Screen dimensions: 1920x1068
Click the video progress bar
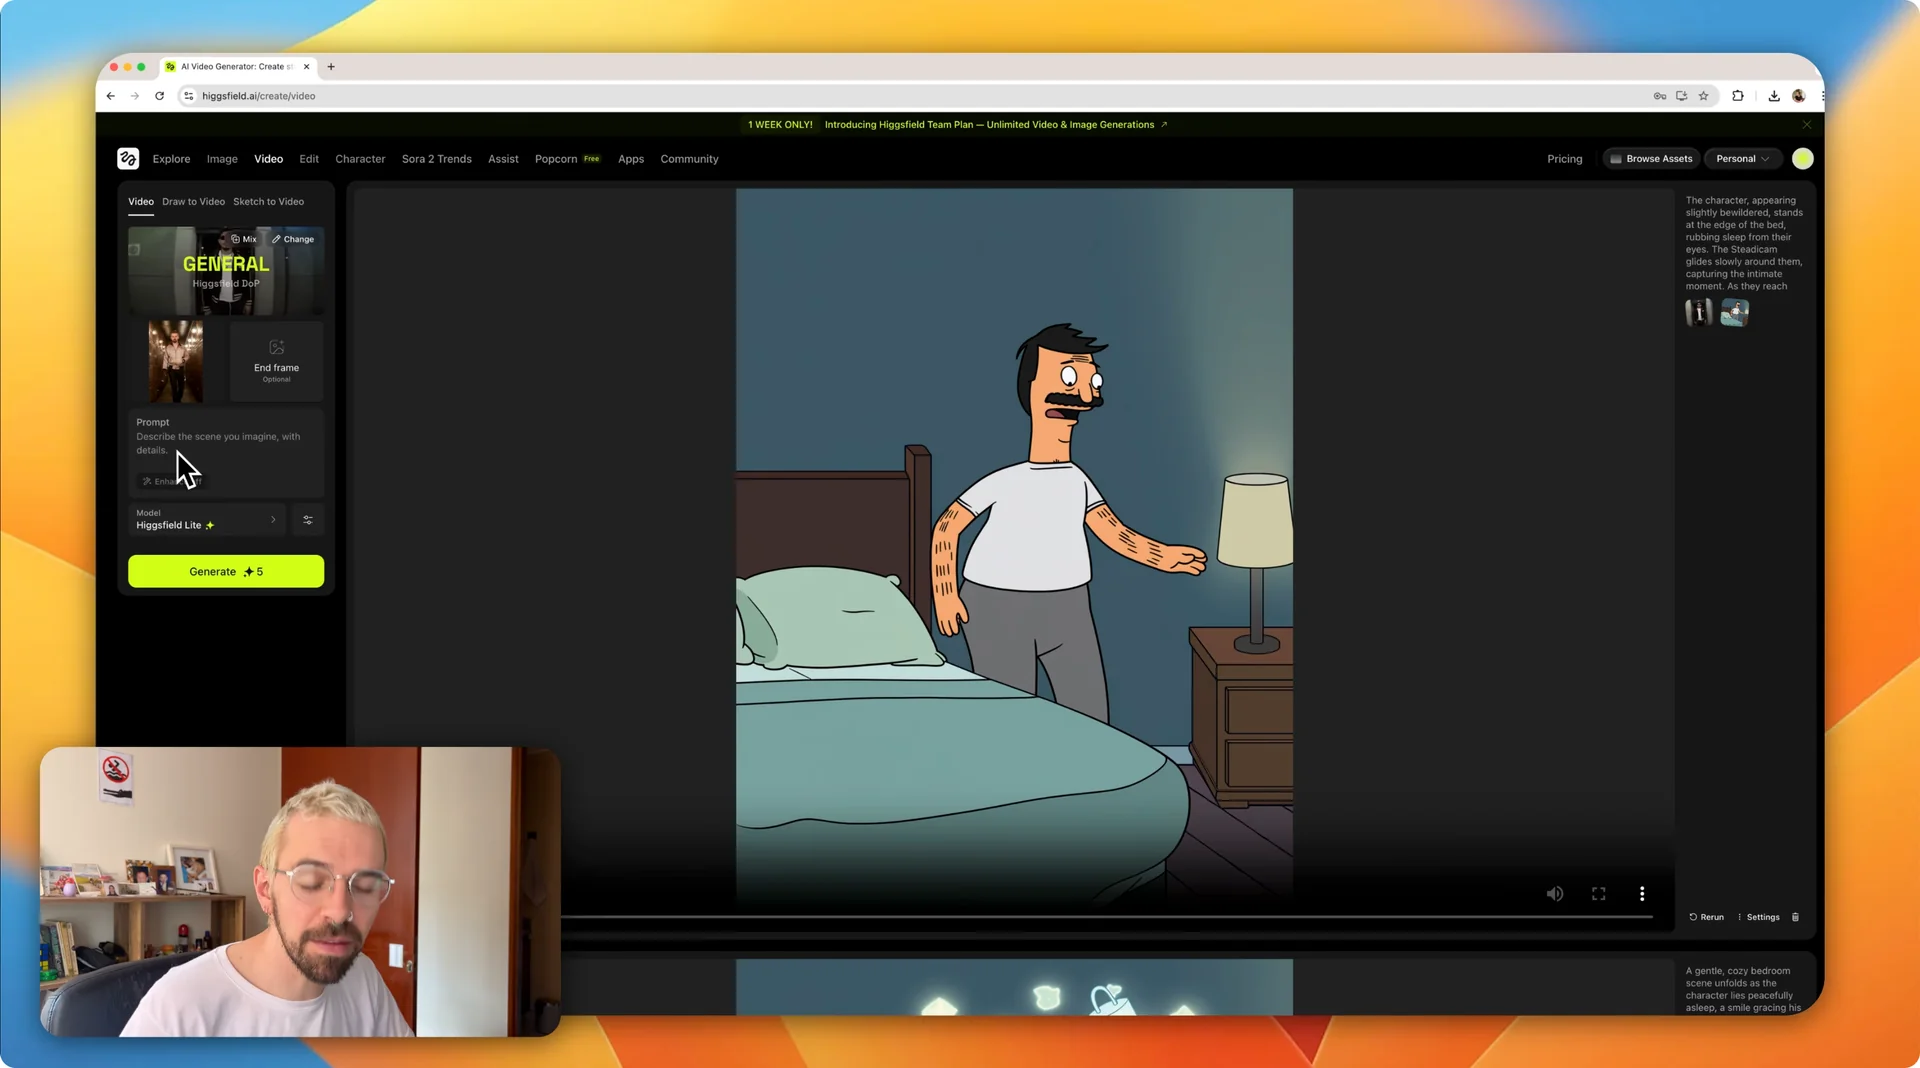(1106, 916)
